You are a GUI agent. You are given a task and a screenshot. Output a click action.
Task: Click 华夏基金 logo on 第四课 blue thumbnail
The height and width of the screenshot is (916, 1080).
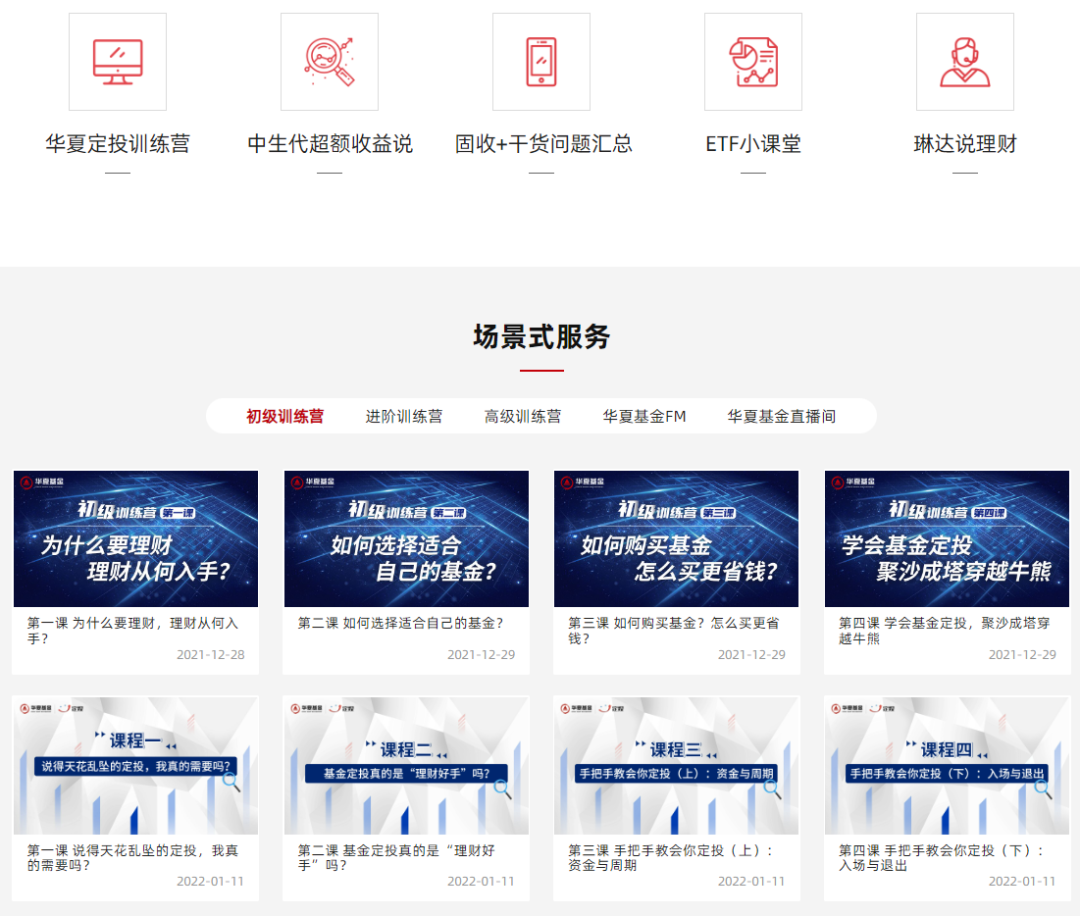pos(853,482)
